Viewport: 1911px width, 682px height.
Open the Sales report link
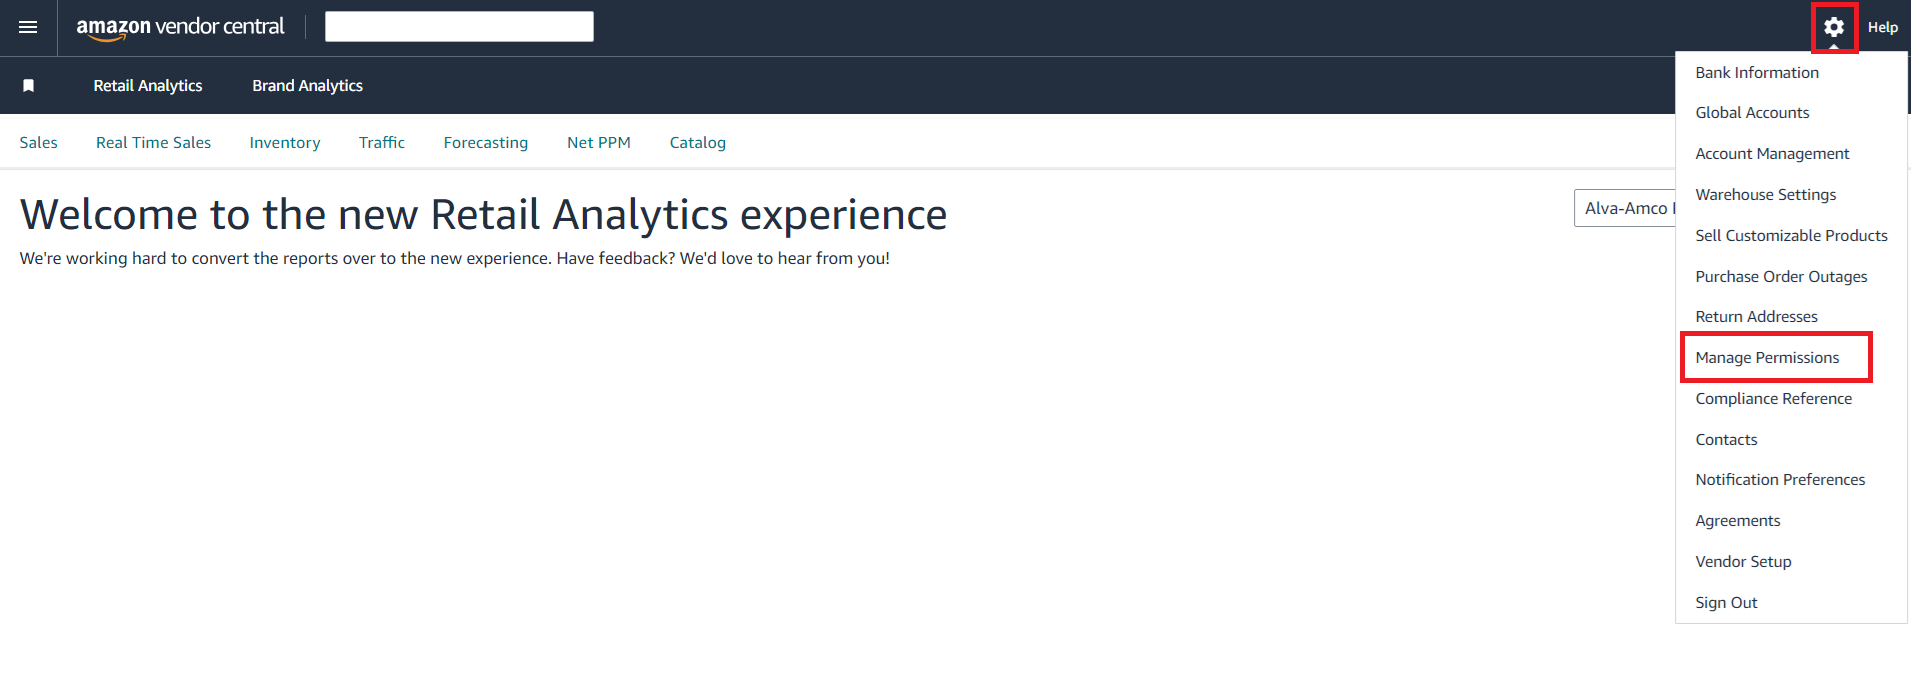tap(39, 143)
